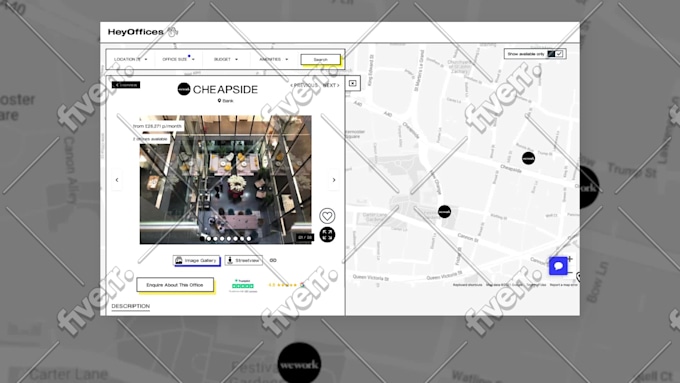The image size is (680, 383).
Task: Click the '2 offices available' label
Action: pyautogui.click(x=150, y=139)
